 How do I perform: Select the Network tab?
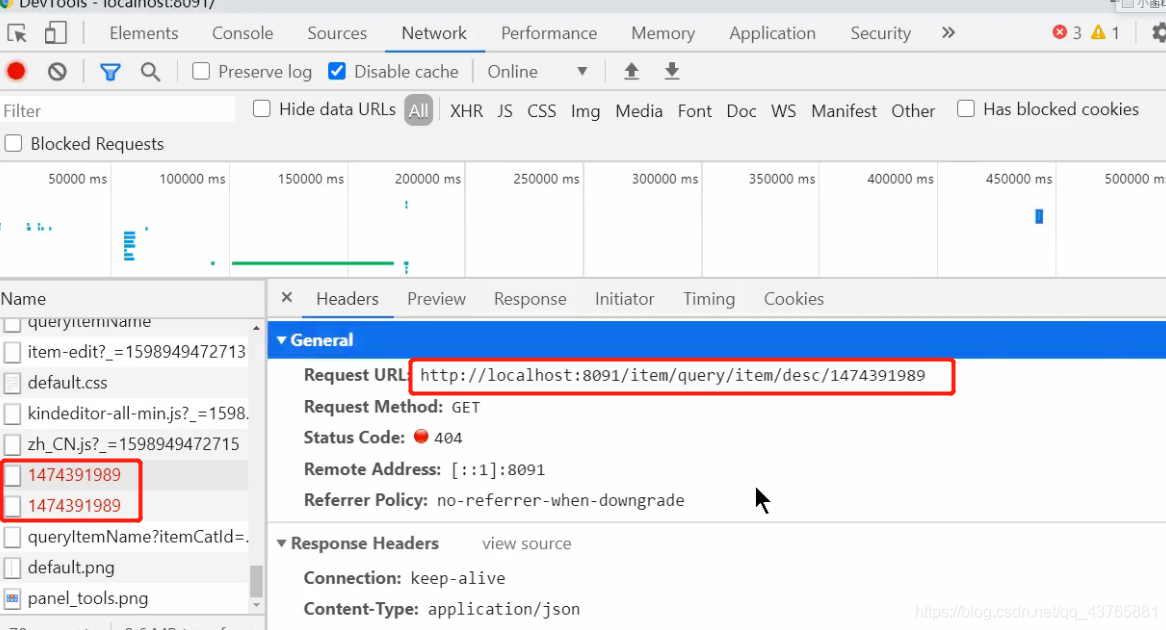434,33
